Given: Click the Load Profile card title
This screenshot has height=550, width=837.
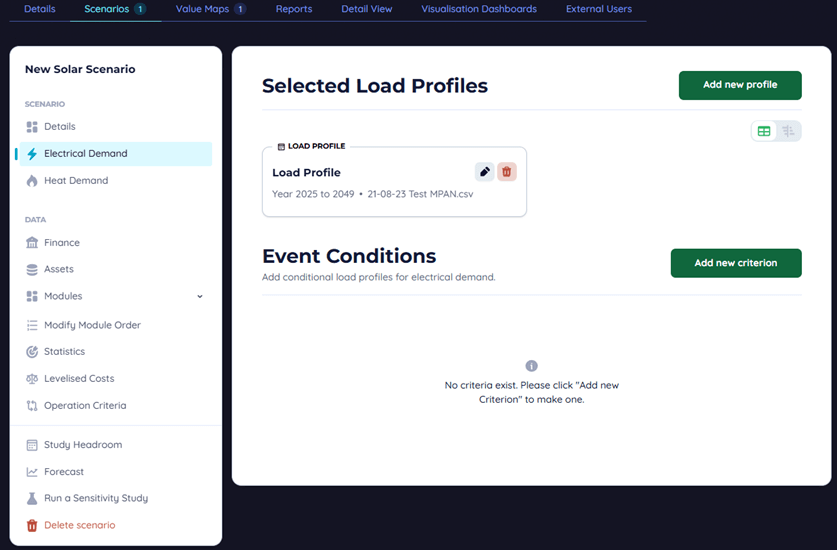Looking at the screenshot, I should pyautogui.click(x=306, y=172).
